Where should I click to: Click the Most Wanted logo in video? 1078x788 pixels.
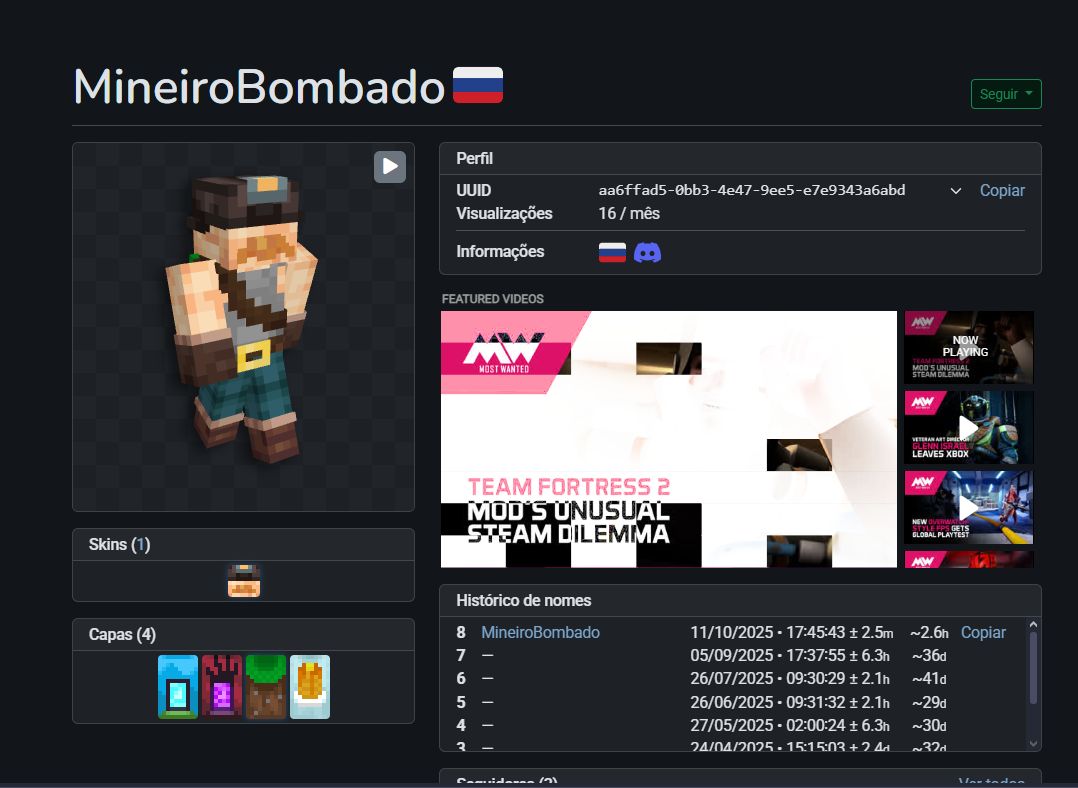click(x=504, y=353)
